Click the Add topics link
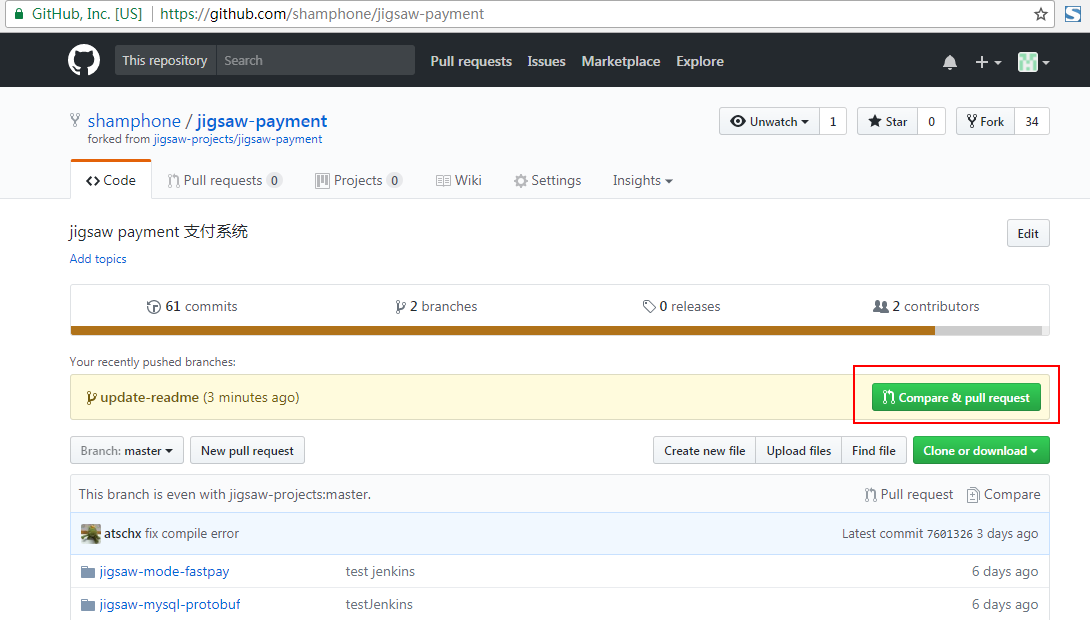 98,259
